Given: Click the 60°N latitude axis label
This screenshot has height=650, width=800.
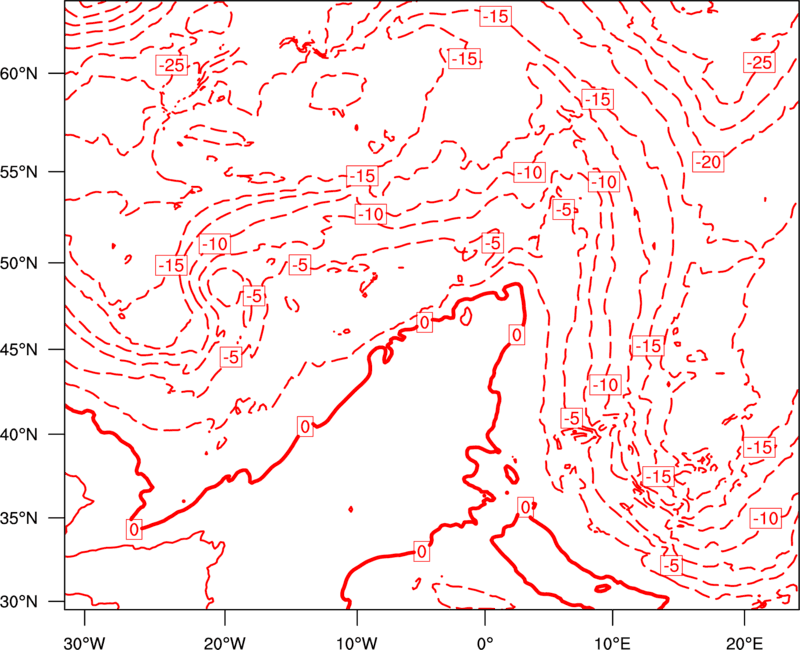Looking at the screenshot, I should 19,73.
